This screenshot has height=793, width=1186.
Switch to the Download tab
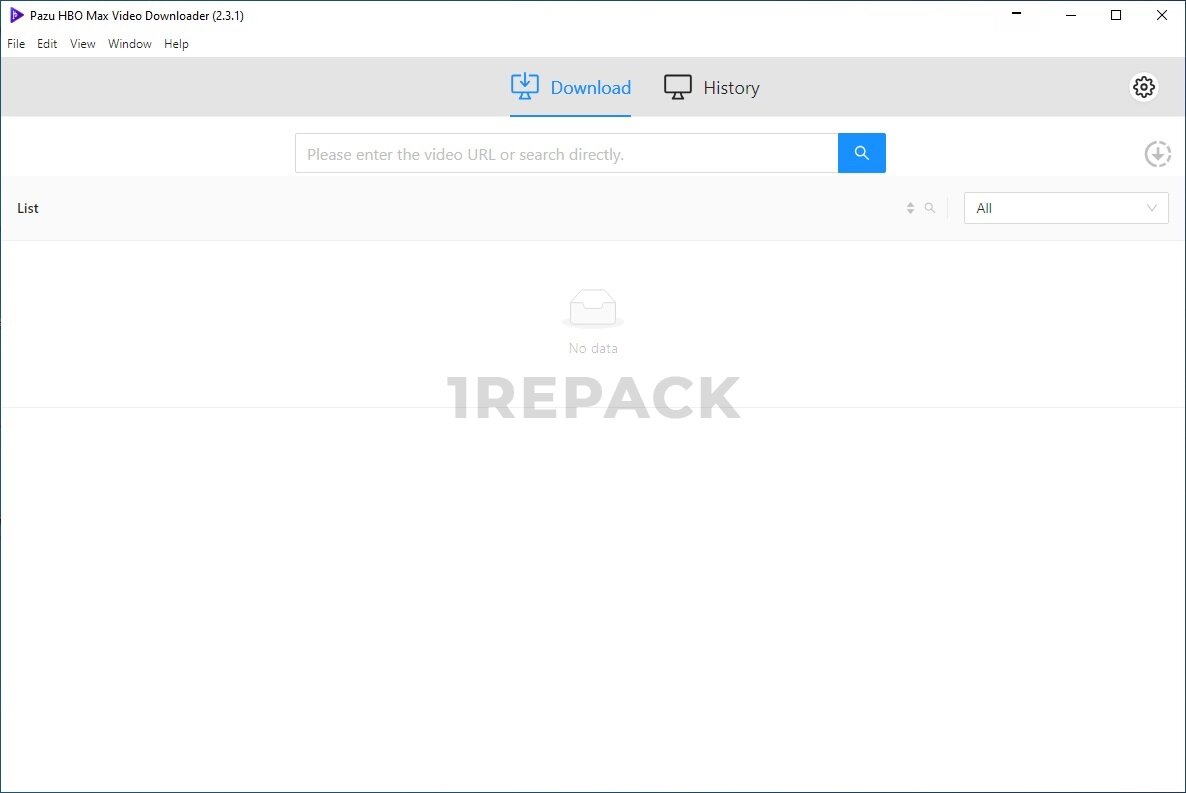[570, 88]
